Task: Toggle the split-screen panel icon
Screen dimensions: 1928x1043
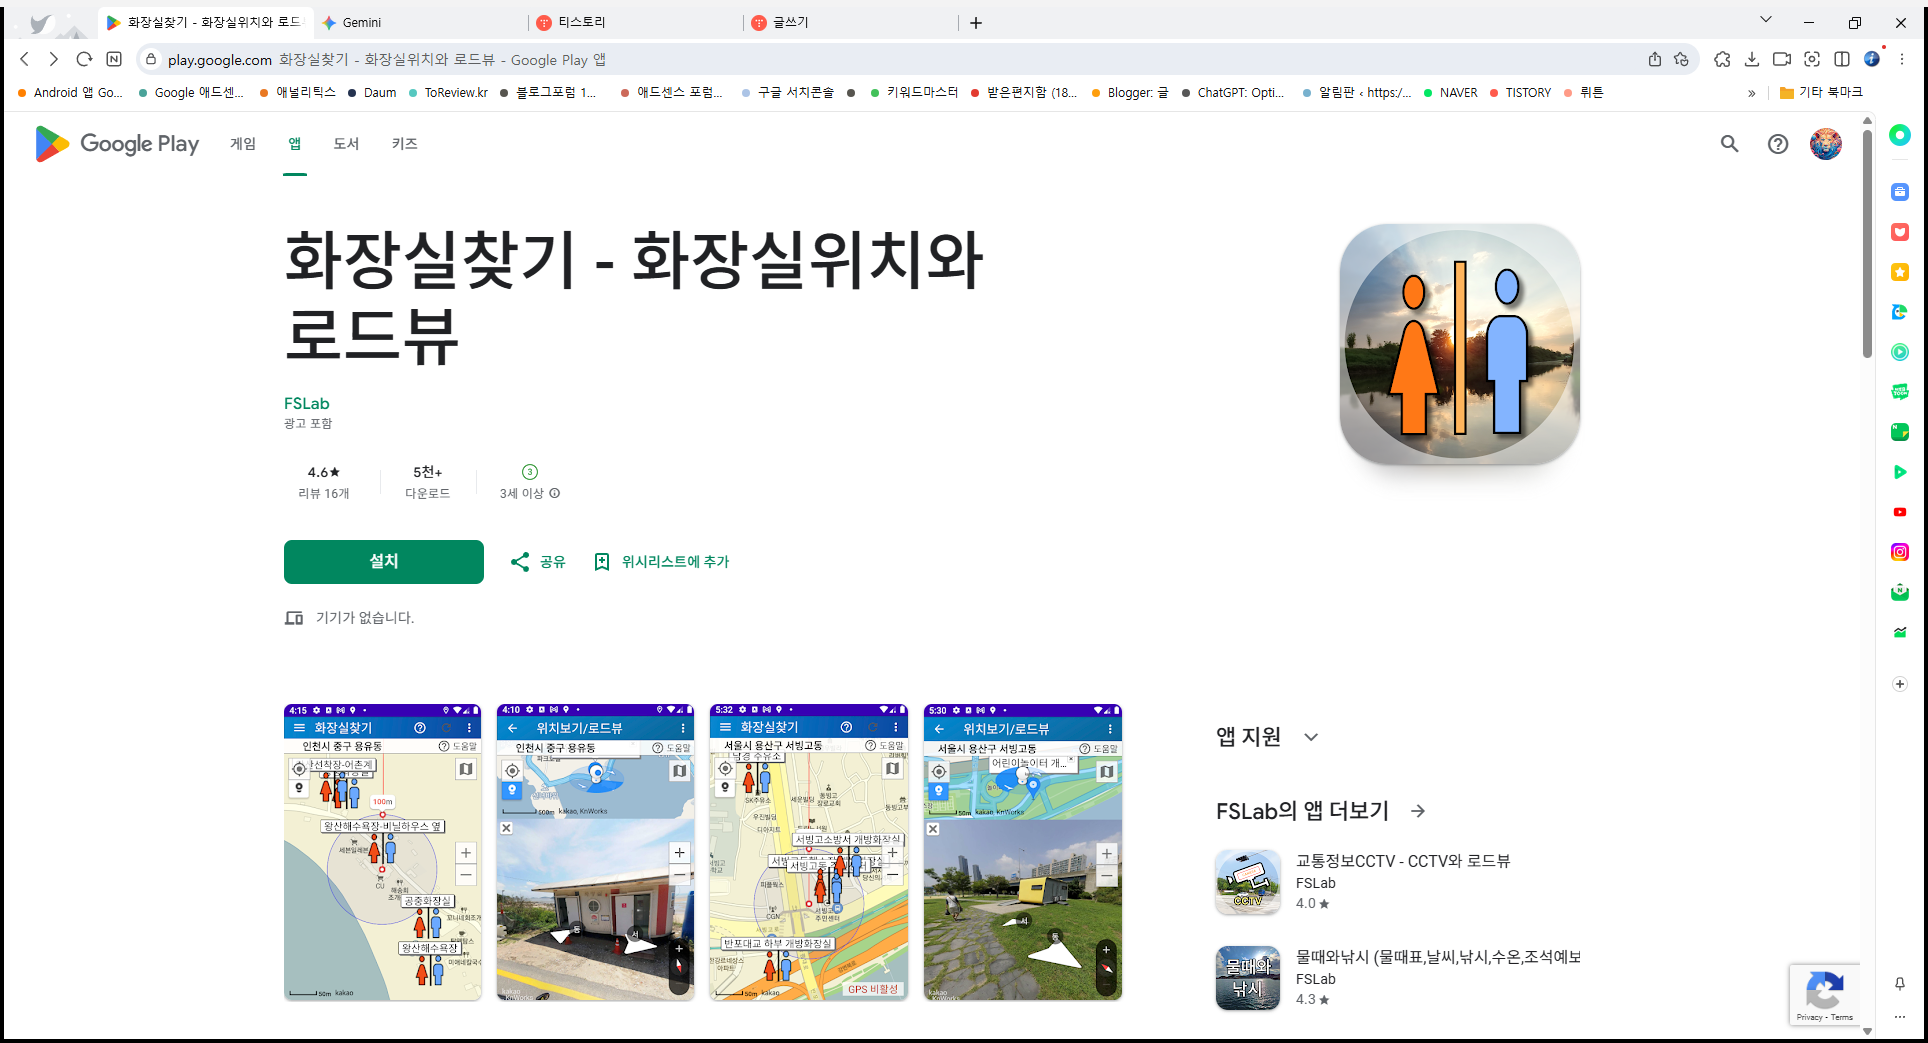Action: point(1843,60)
